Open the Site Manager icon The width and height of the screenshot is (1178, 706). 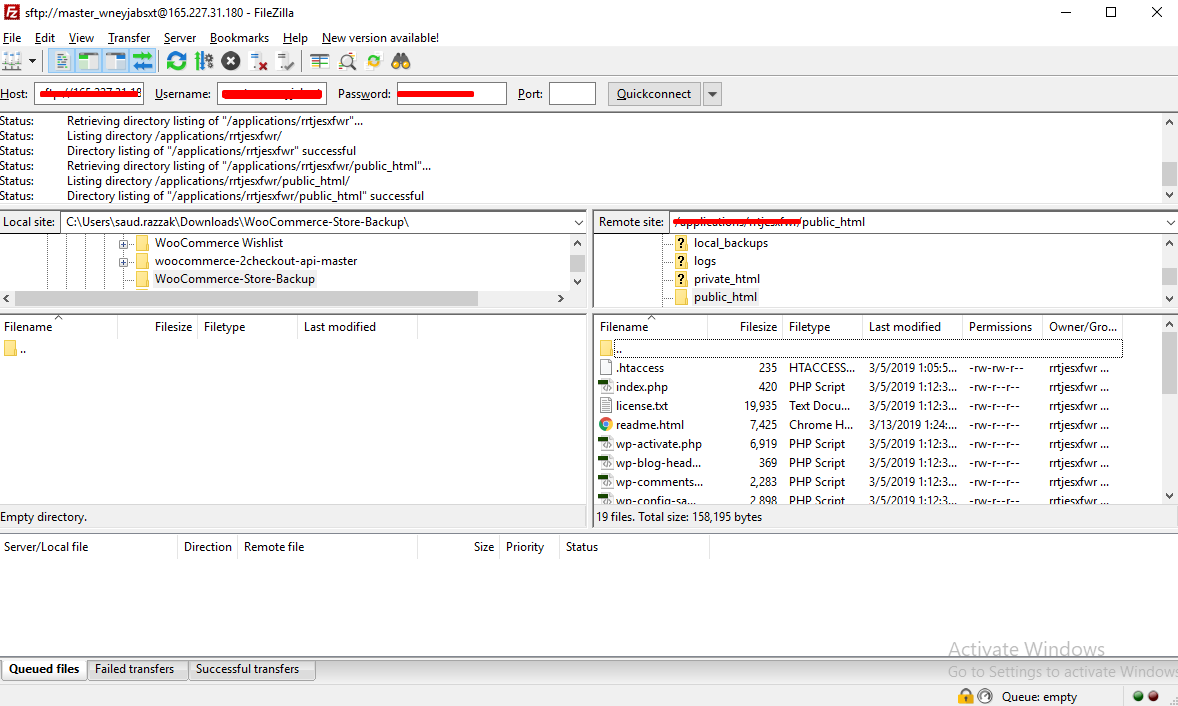[x=12, y=62]
